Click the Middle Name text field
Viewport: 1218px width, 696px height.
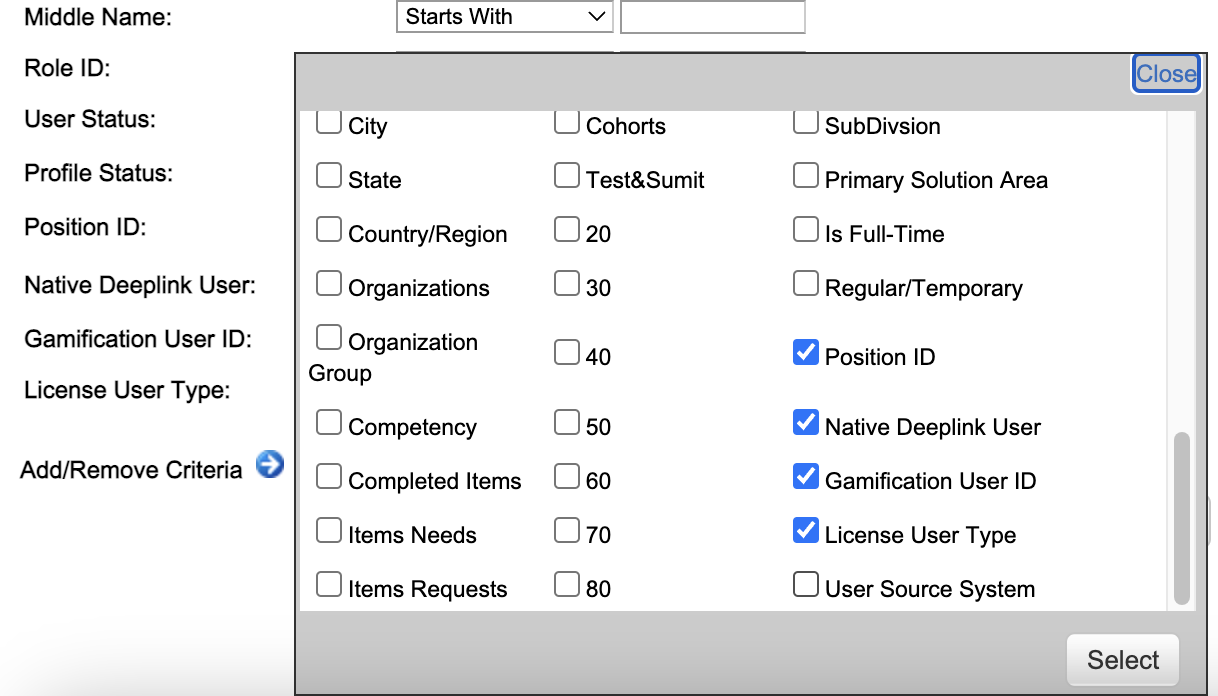point(713,17)
